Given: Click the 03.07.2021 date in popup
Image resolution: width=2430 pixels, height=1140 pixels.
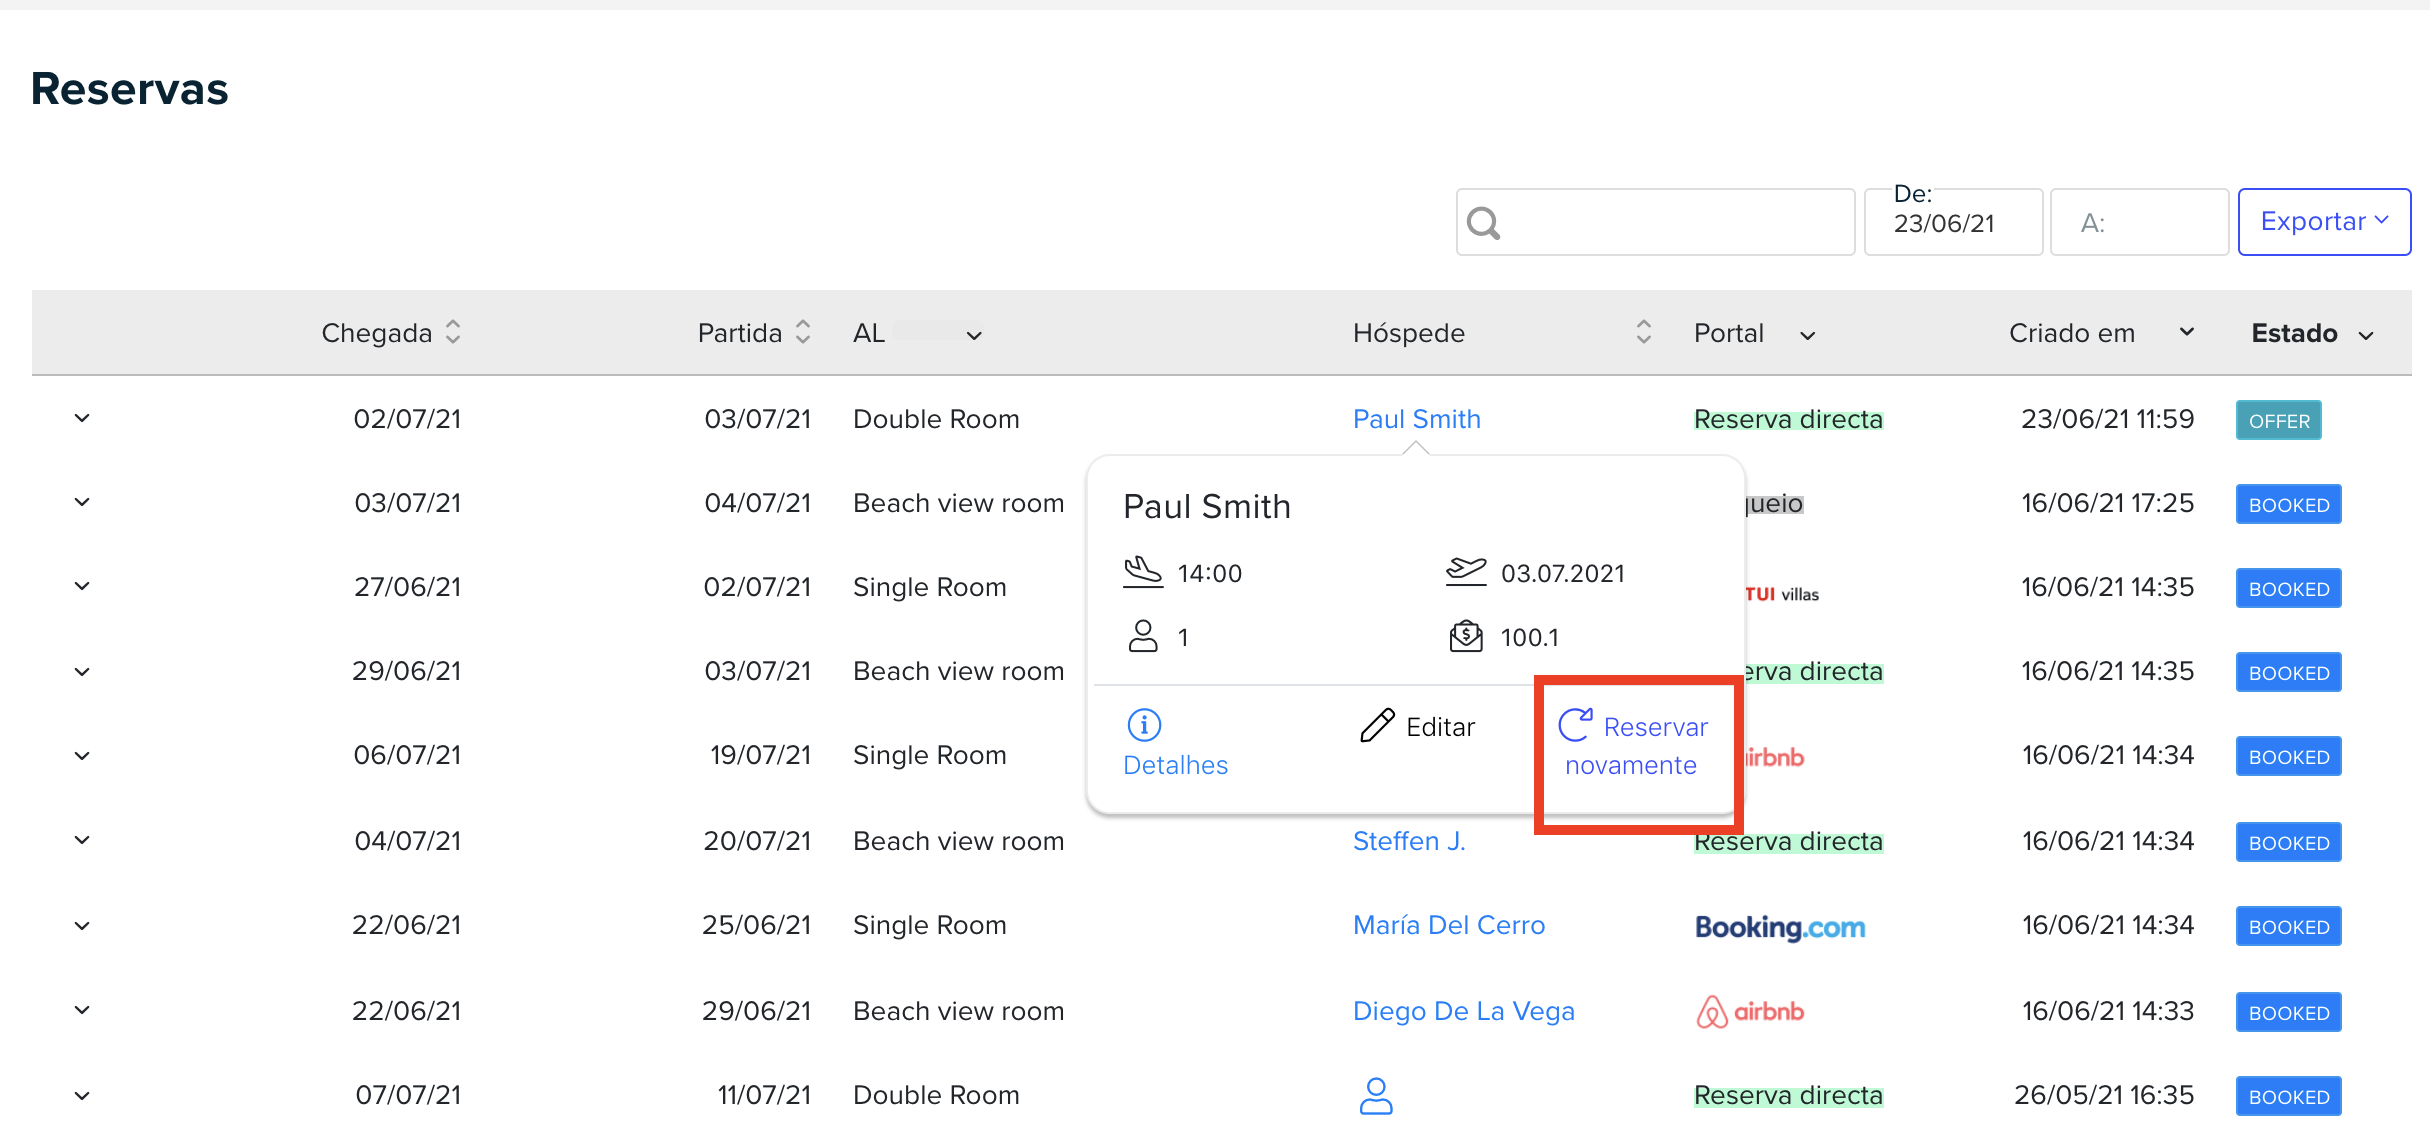Looking at the screenshot, I should click(1562, 573).
